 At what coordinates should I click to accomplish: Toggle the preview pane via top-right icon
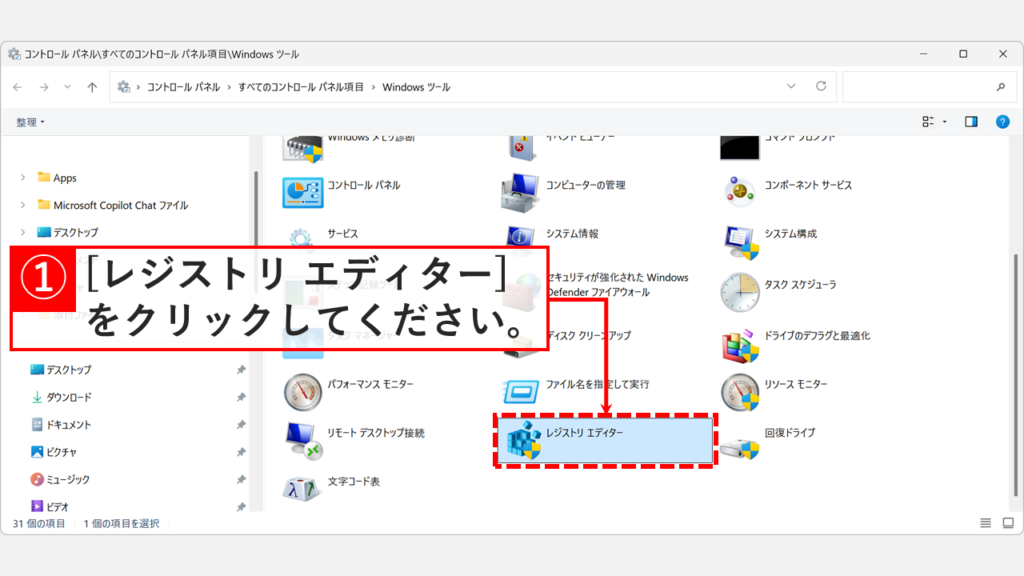tap(970, 121)
